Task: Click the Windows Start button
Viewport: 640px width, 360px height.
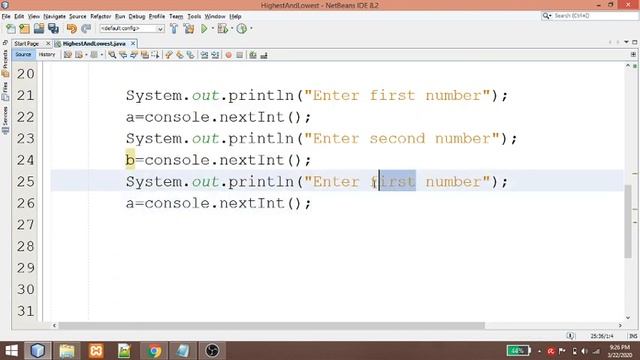Action: tap(11, 351)
